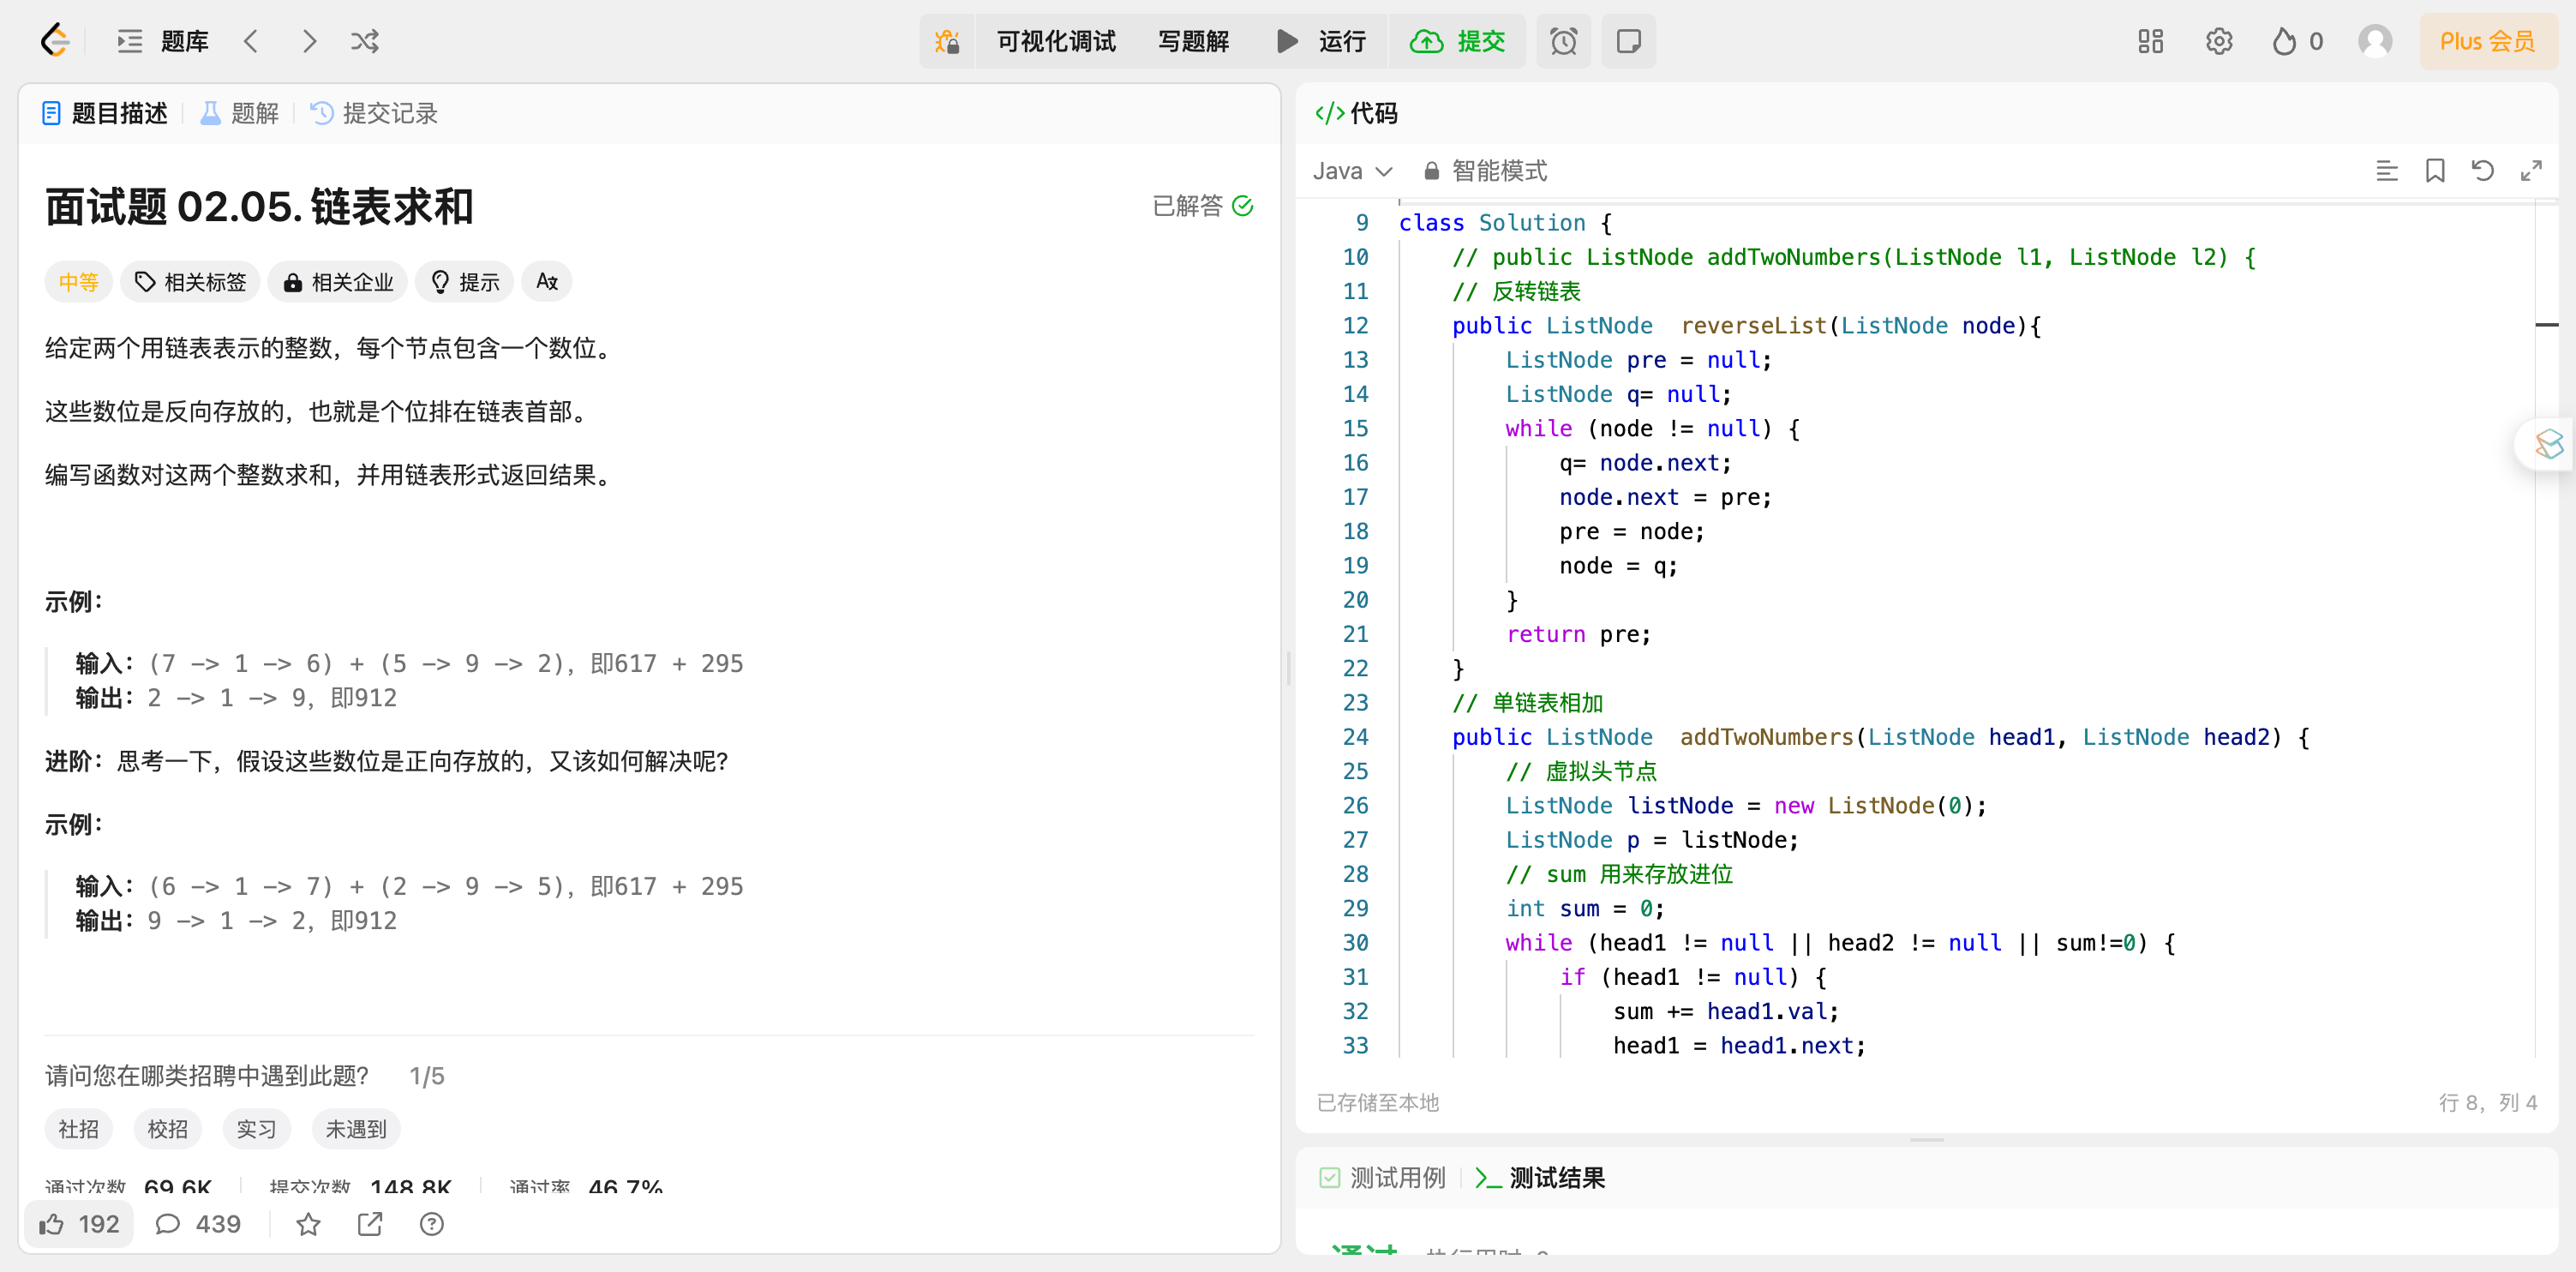Go to next problem arrow

coord(309,41)
